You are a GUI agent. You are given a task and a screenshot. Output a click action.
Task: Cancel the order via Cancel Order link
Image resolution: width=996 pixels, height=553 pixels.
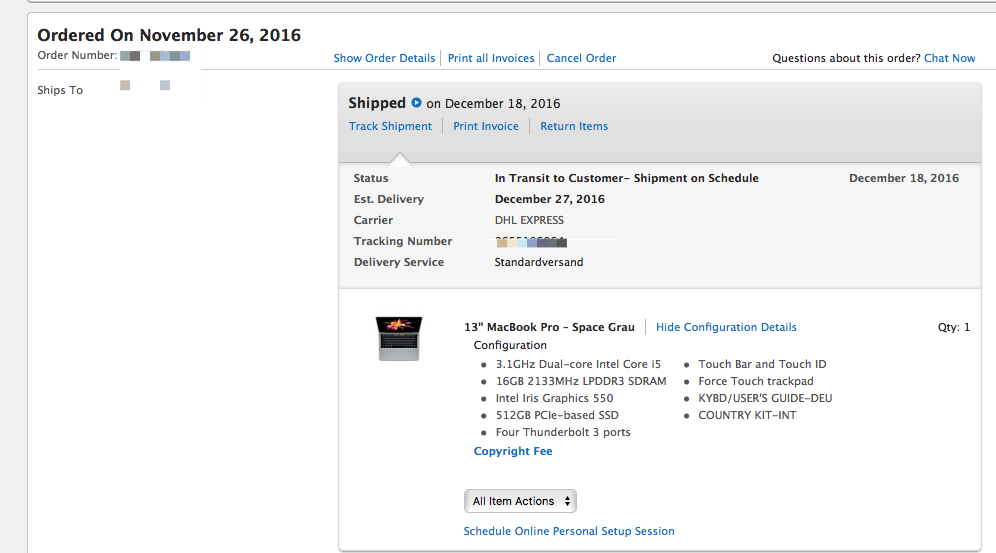[581, 58]
